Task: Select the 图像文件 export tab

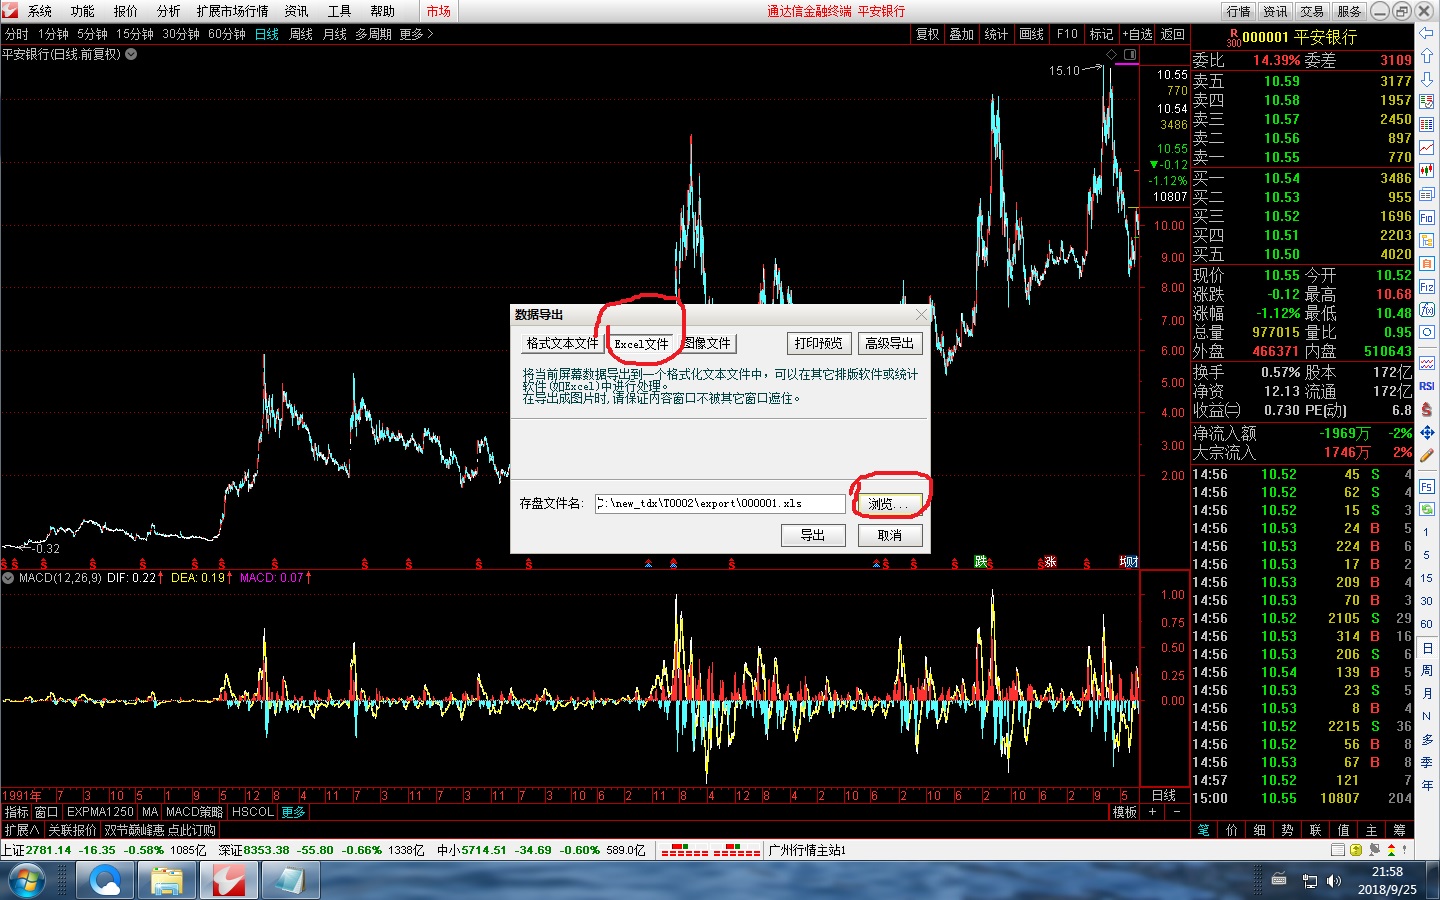Action: pos(708,343)
